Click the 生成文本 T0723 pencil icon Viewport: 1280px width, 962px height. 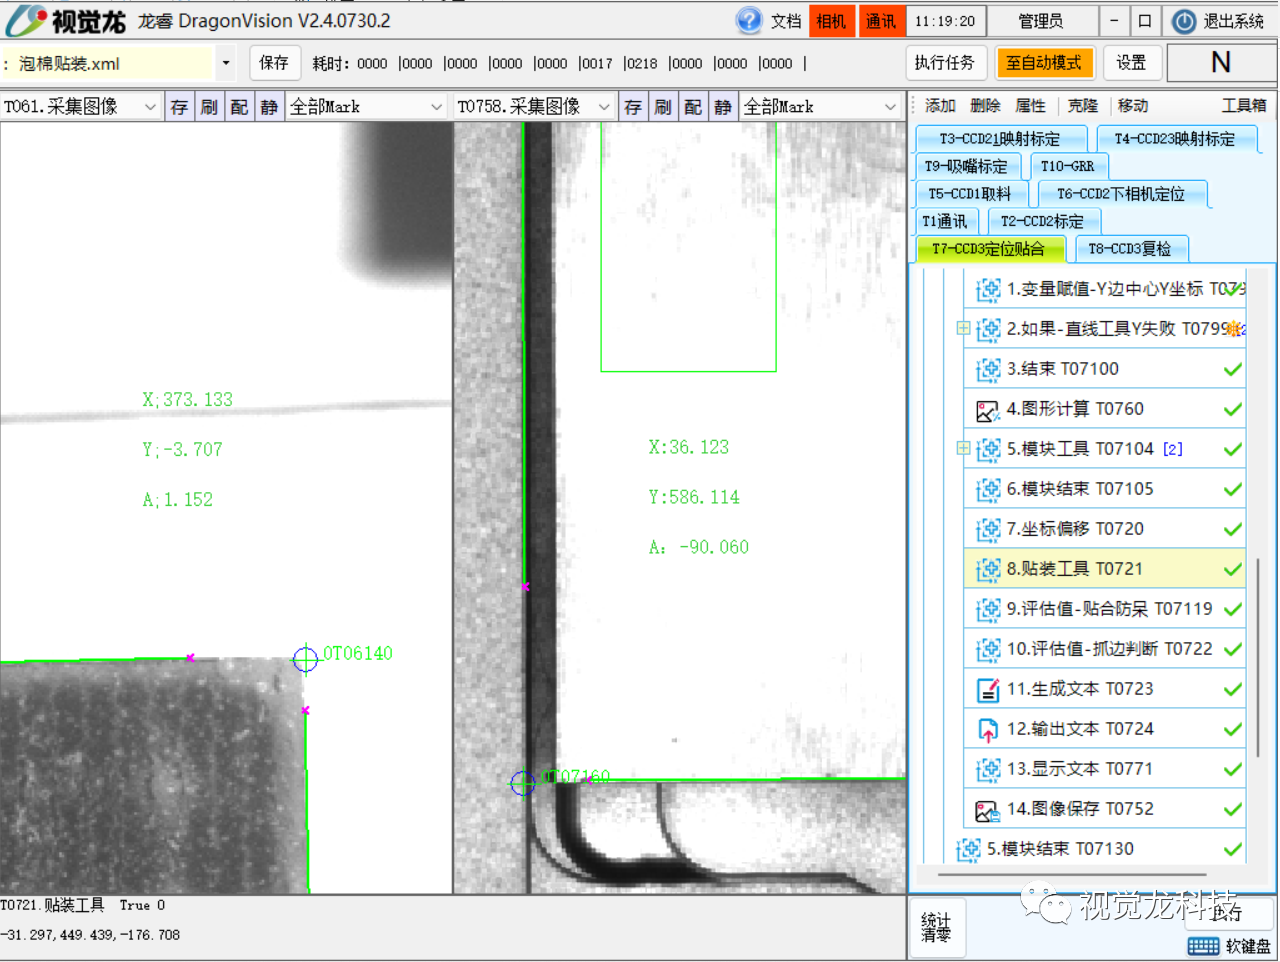(987, 690)
